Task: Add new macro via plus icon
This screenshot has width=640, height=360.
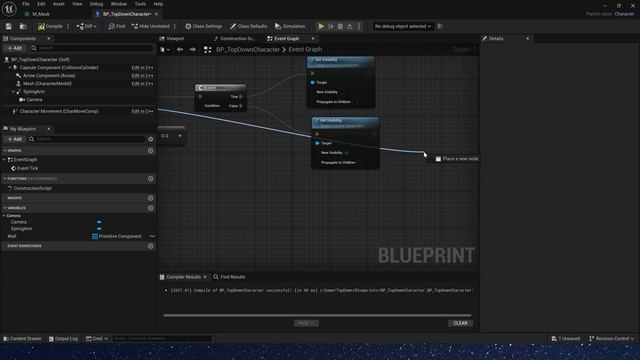Action: click(151, 198)
